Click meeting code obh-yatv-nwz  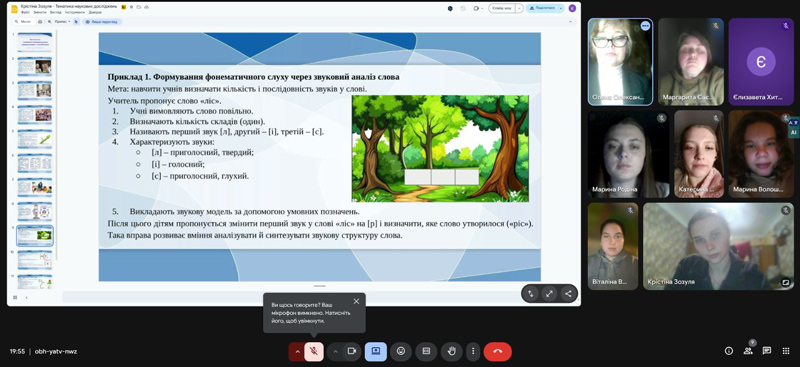(56, 351)
